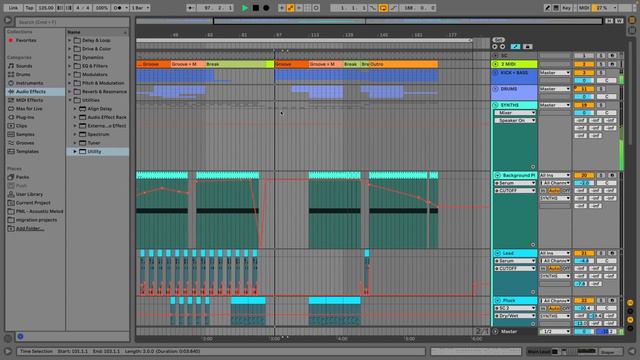Image resolution: width=640 pixels, height=360 pixels.
Task: Select the MIDI Effects category
Action: point(29,100)
